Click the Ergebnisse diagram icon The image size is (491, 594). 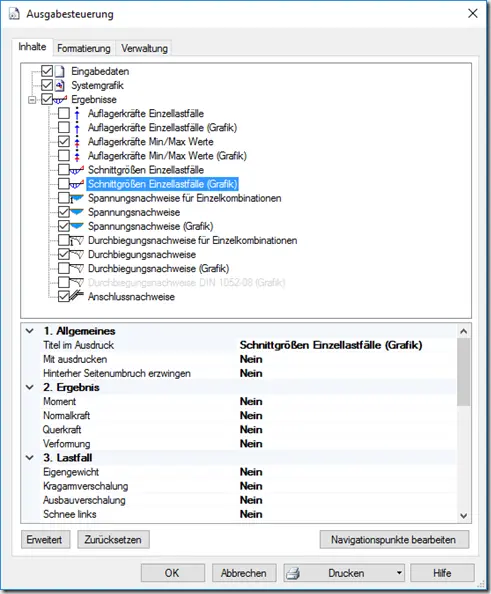pos(60,100)
